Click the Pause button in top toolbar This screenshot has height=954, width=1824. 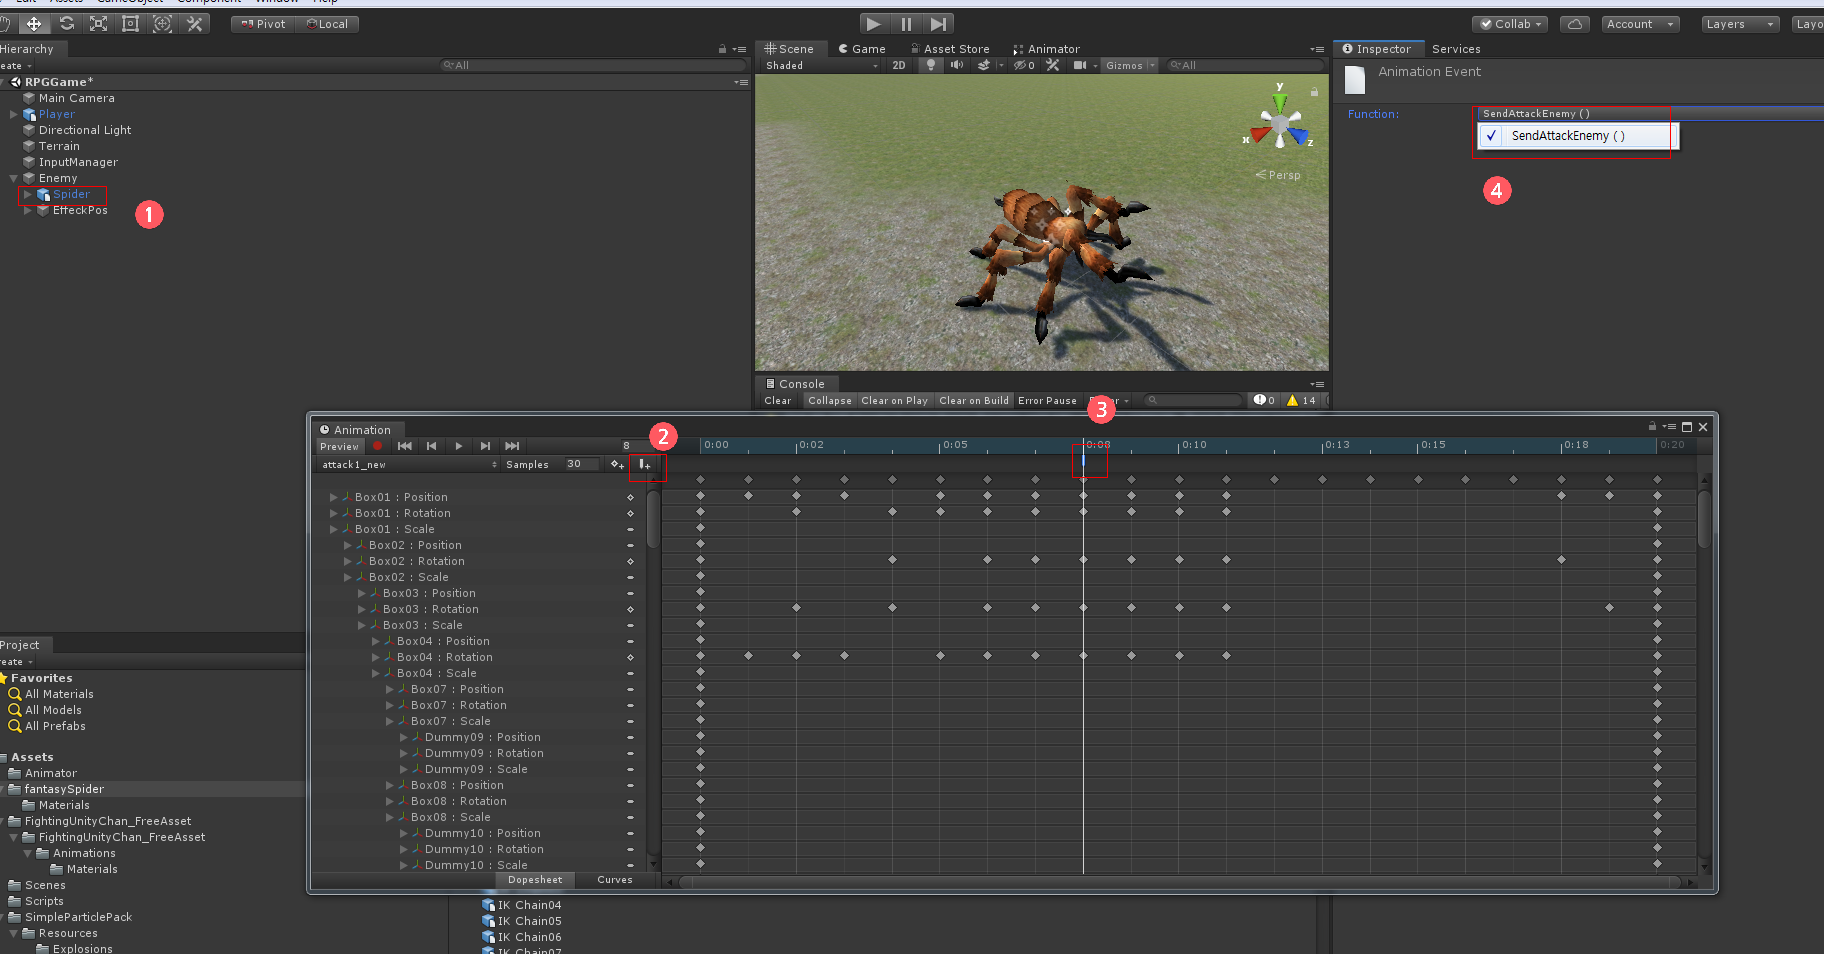click(x=906, y=24)
